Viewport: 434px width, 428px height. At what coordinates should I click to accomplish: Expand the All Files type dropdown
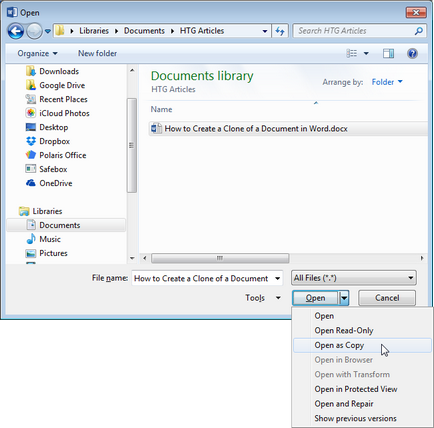[354, 278]
